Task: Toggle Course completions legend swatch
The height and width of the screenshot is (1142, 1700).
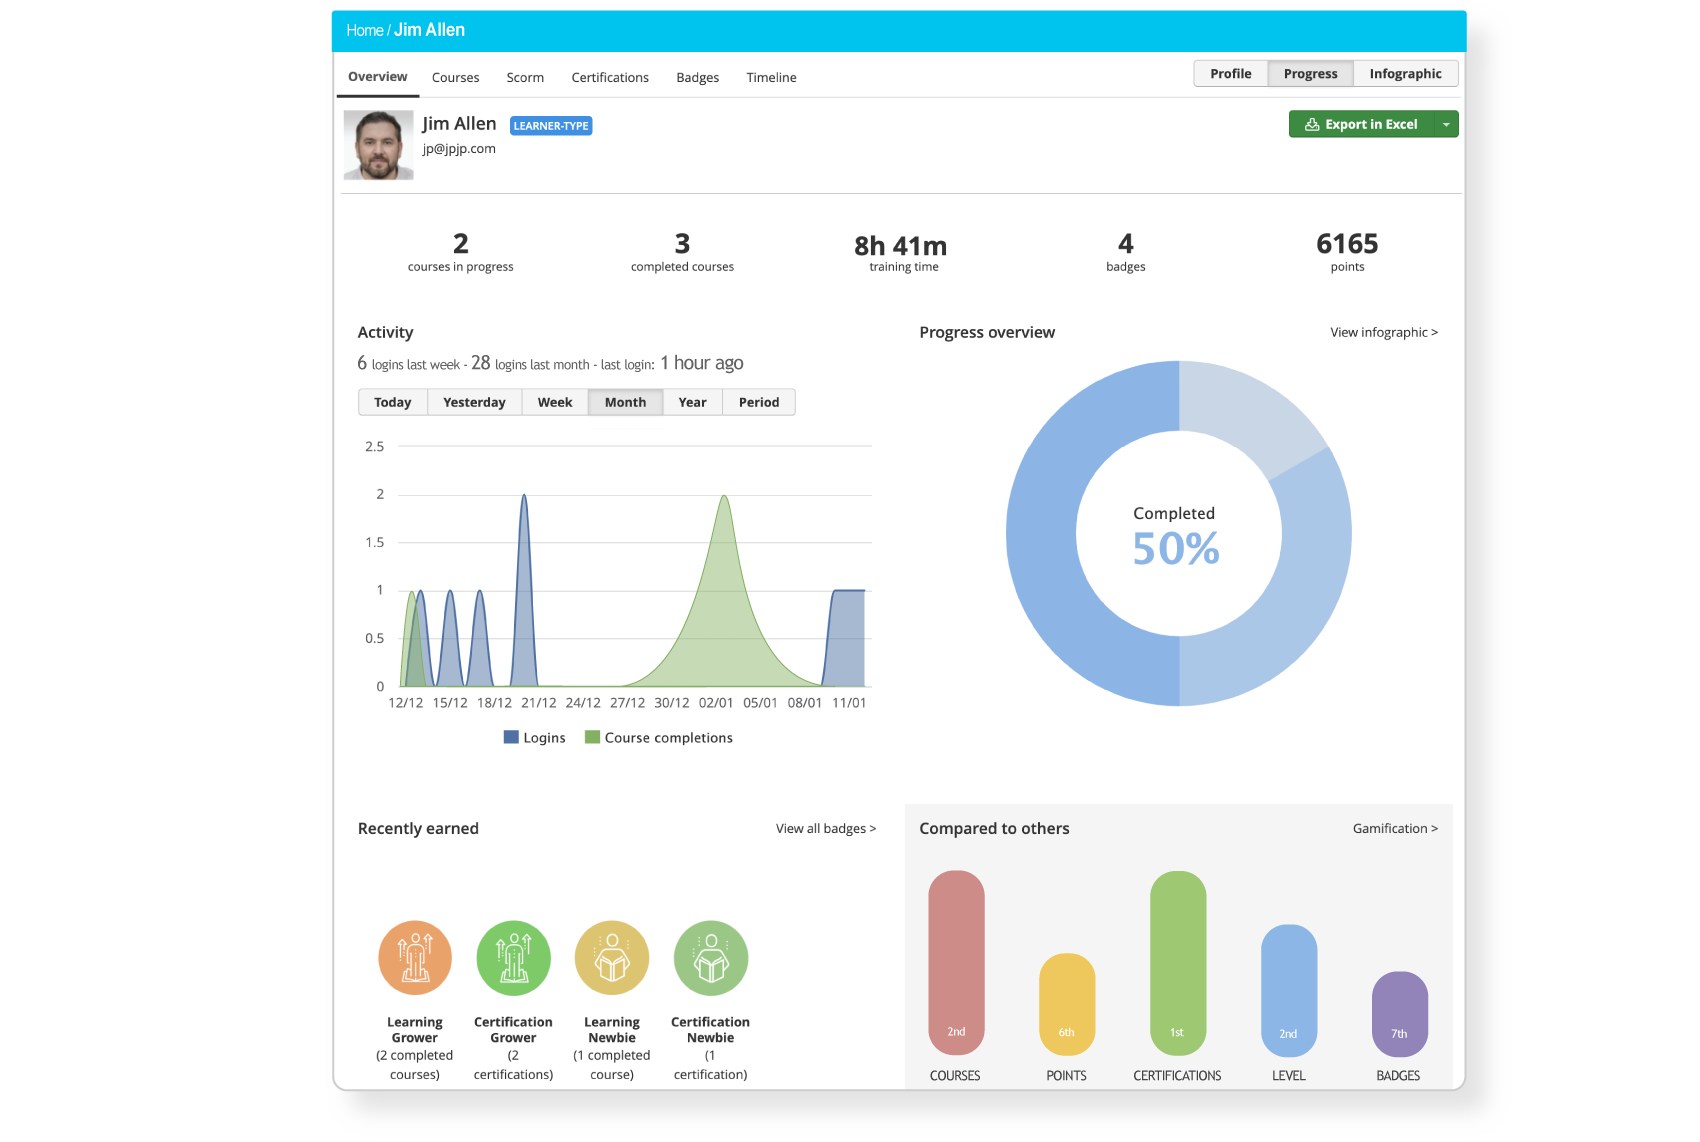Action: pos(593,738)
